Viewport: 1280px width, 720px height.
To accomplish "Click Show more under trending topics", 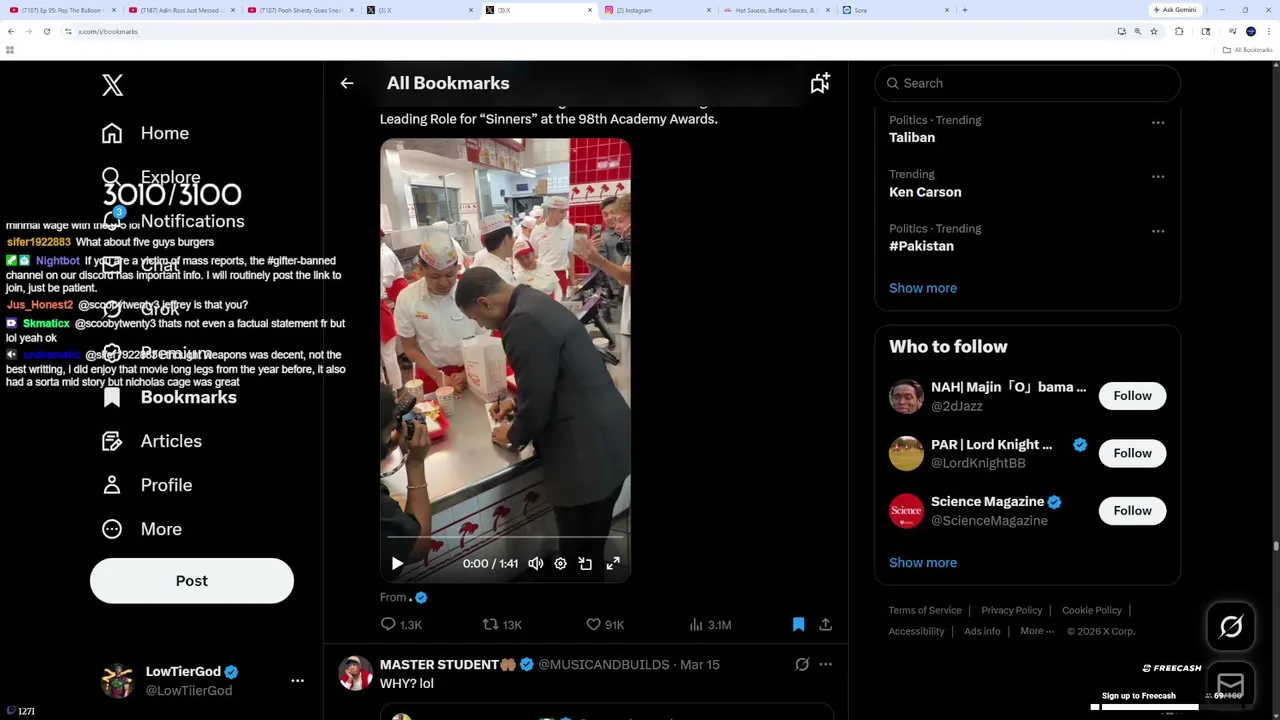I will click(x=923, y=288).
